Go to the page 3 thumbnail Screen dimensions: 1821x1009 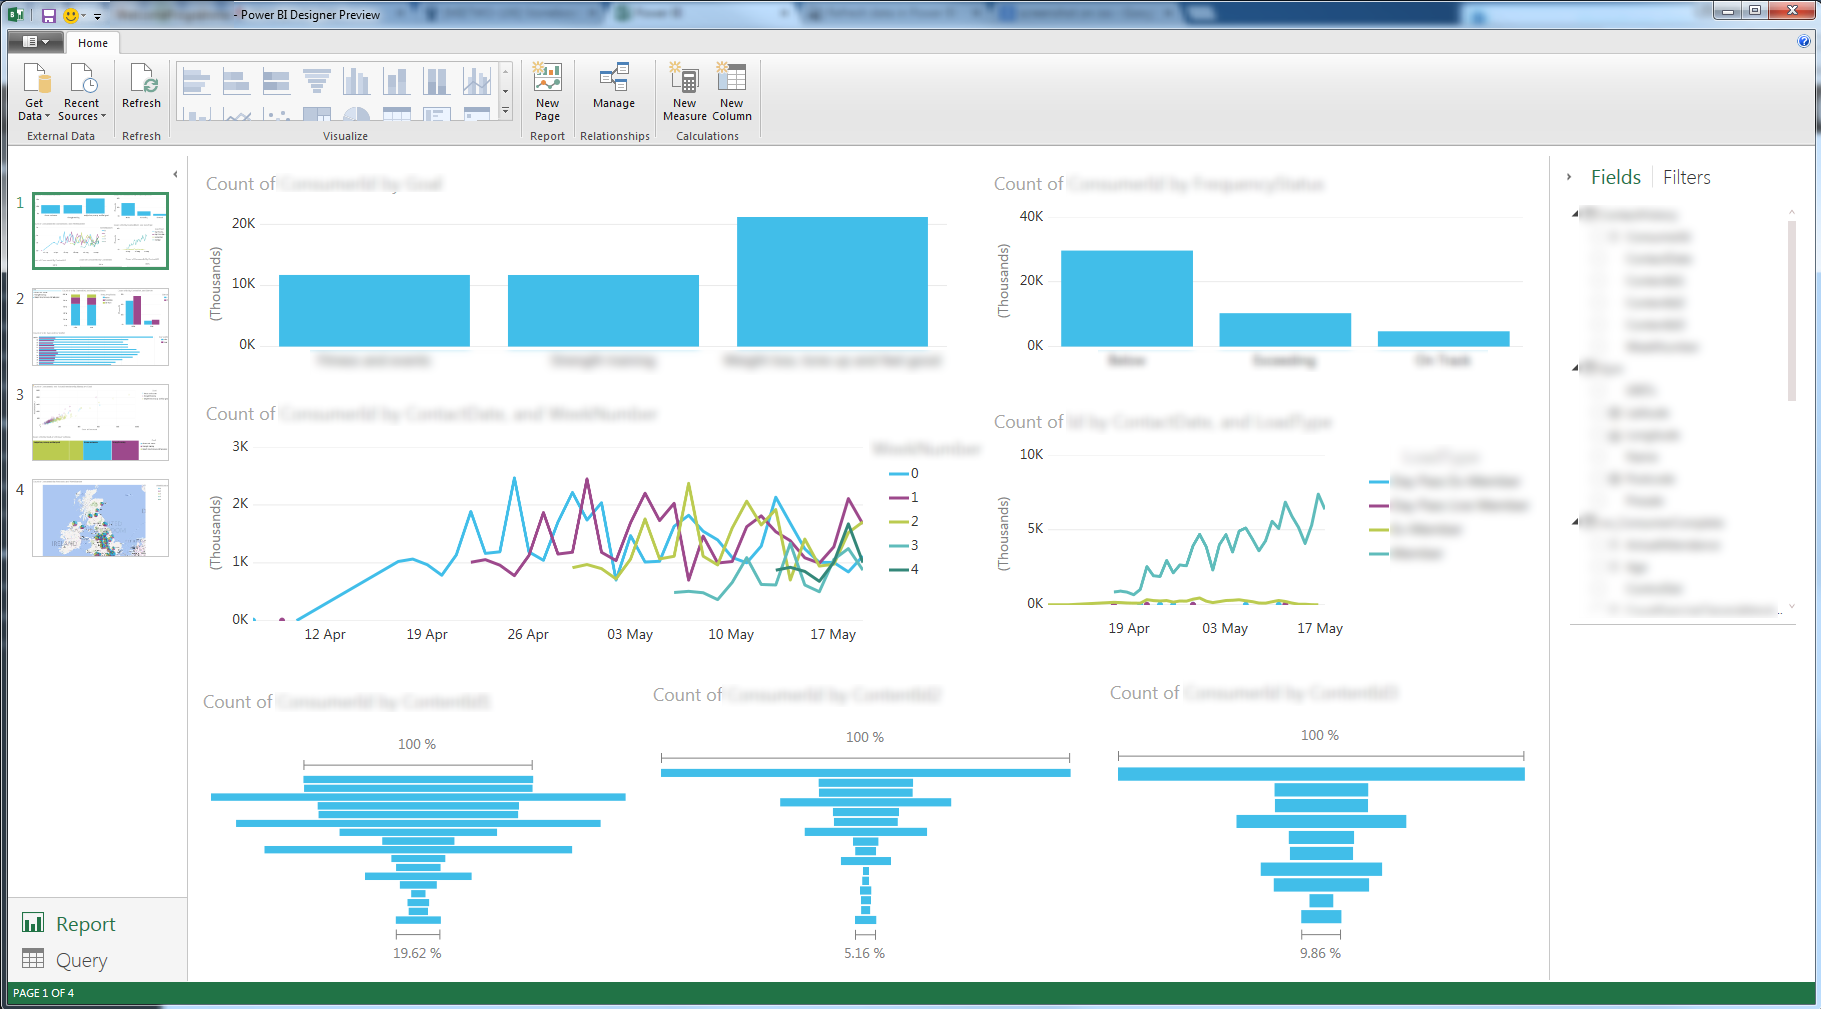(x=100, y=422)
